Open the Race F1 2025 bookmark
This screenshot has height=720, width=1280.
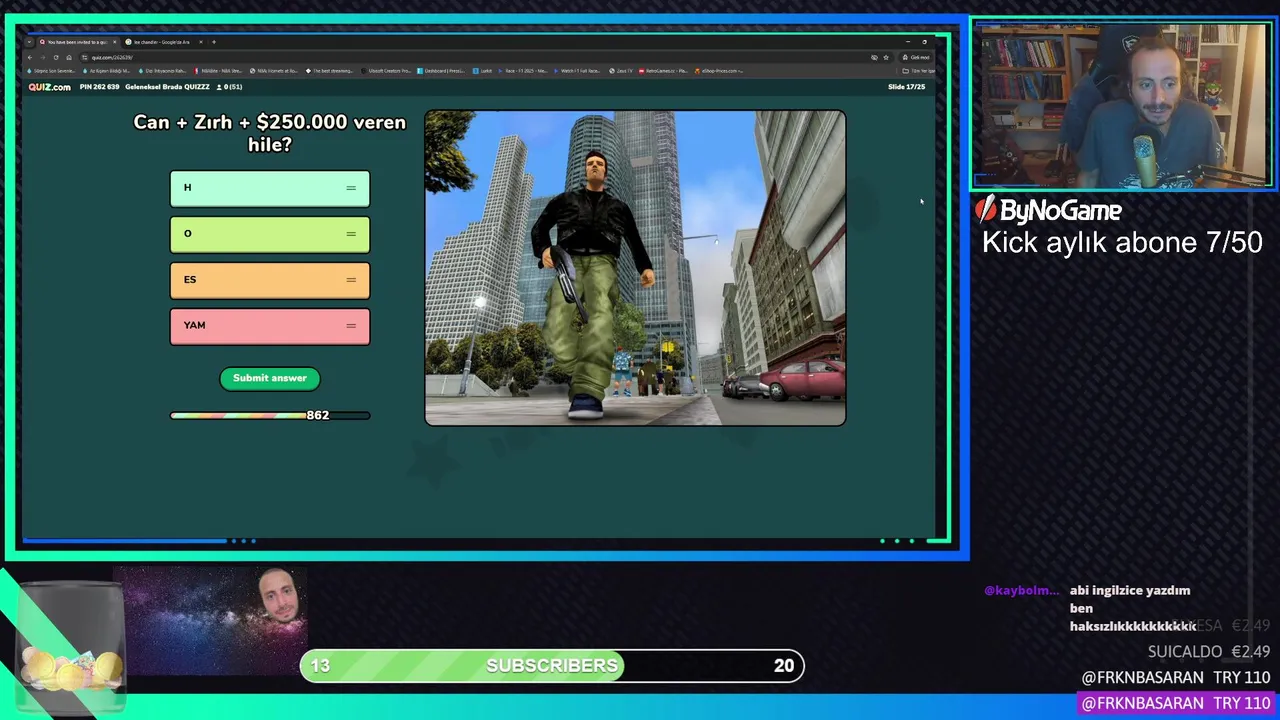coord(522,71)
